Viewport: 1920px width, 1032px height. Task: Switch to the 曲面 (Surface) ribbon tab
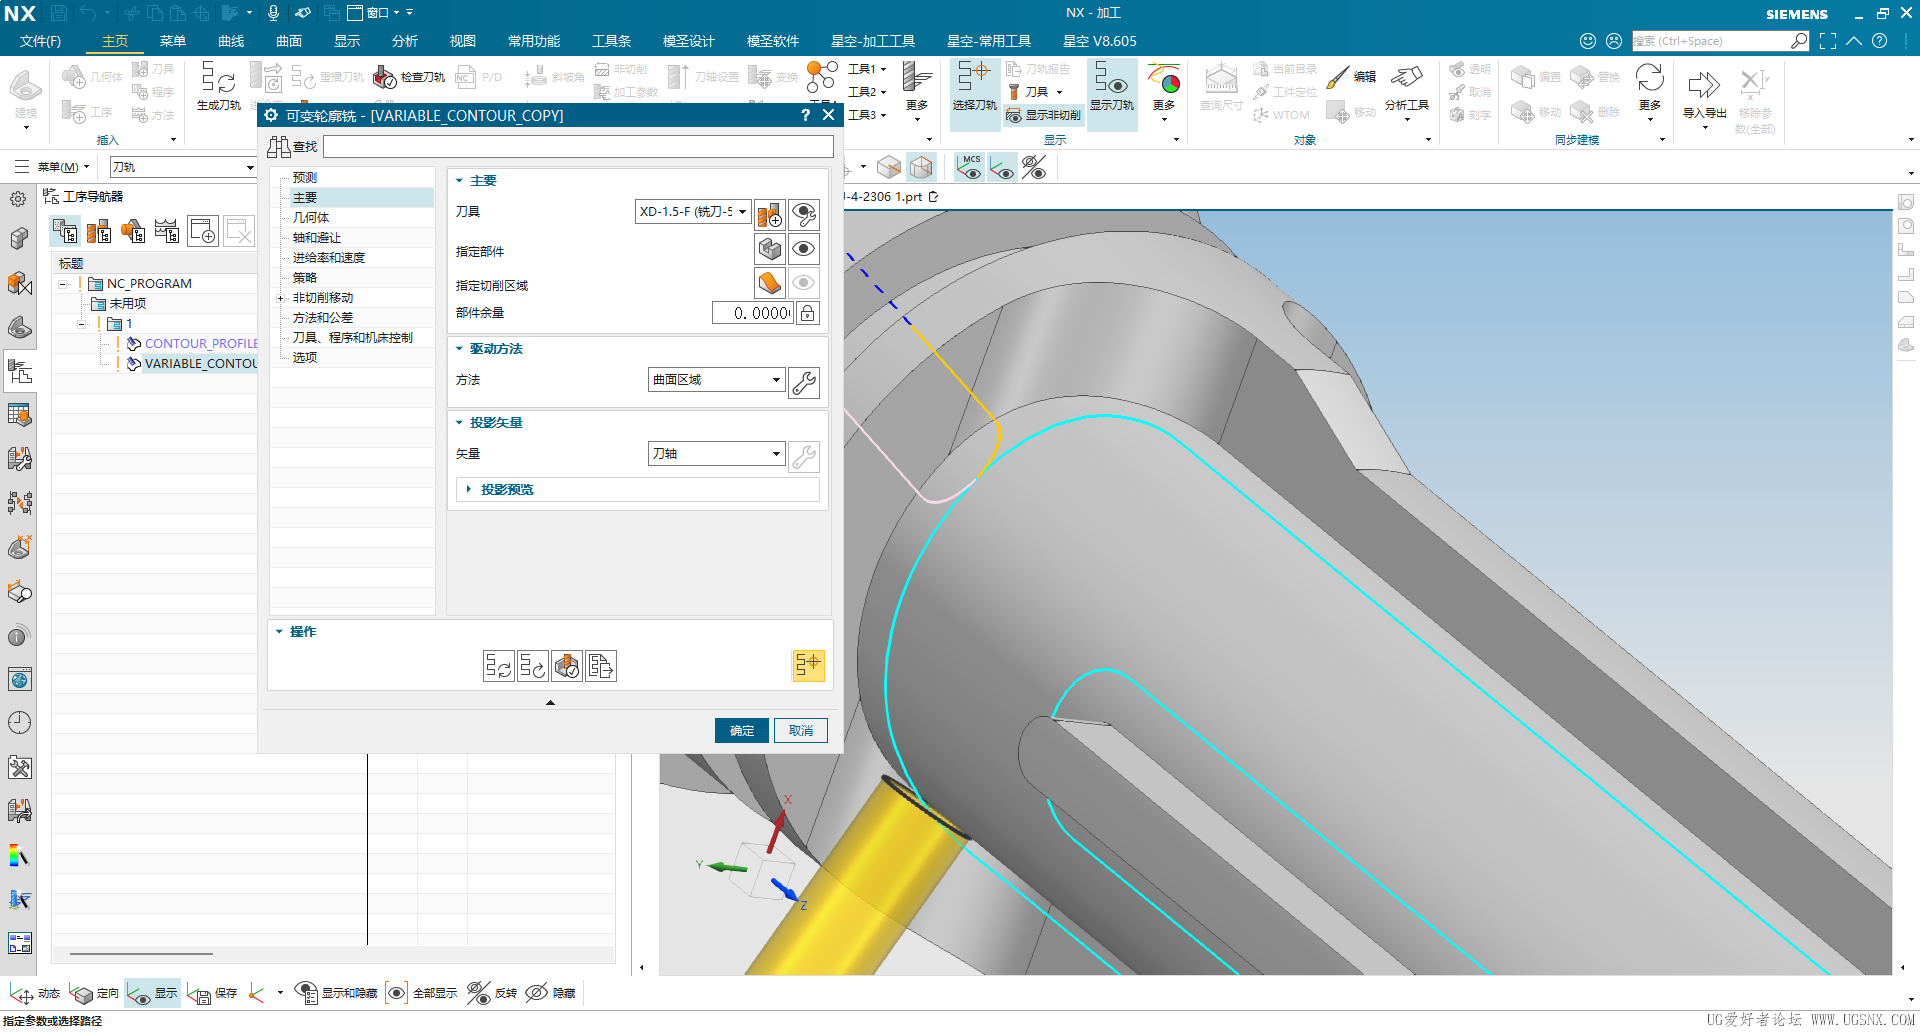288,41
